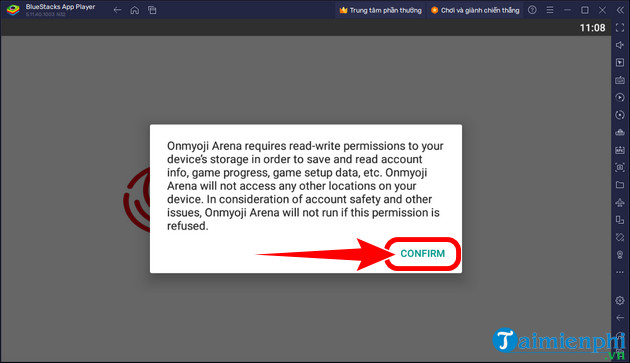Click the sidebar Android back arrow

(x=620, y=318)
